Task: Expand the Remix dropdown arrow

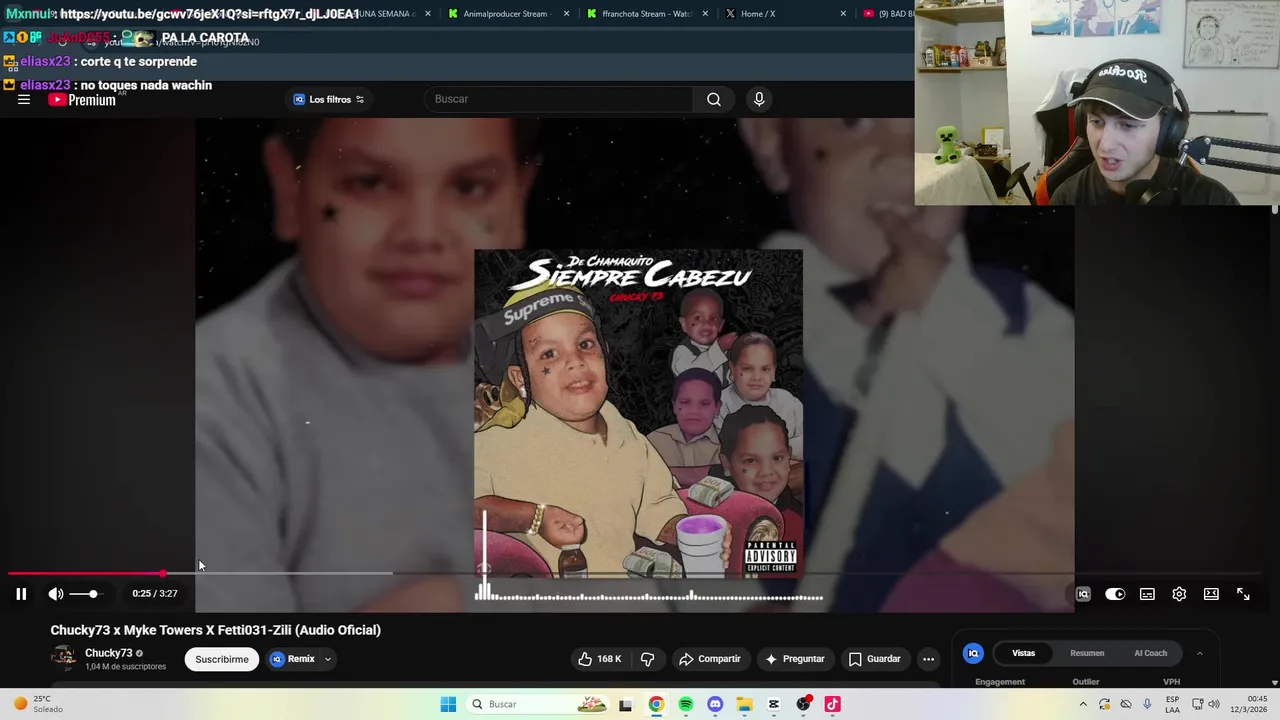Action: click(x=328, y=659)
